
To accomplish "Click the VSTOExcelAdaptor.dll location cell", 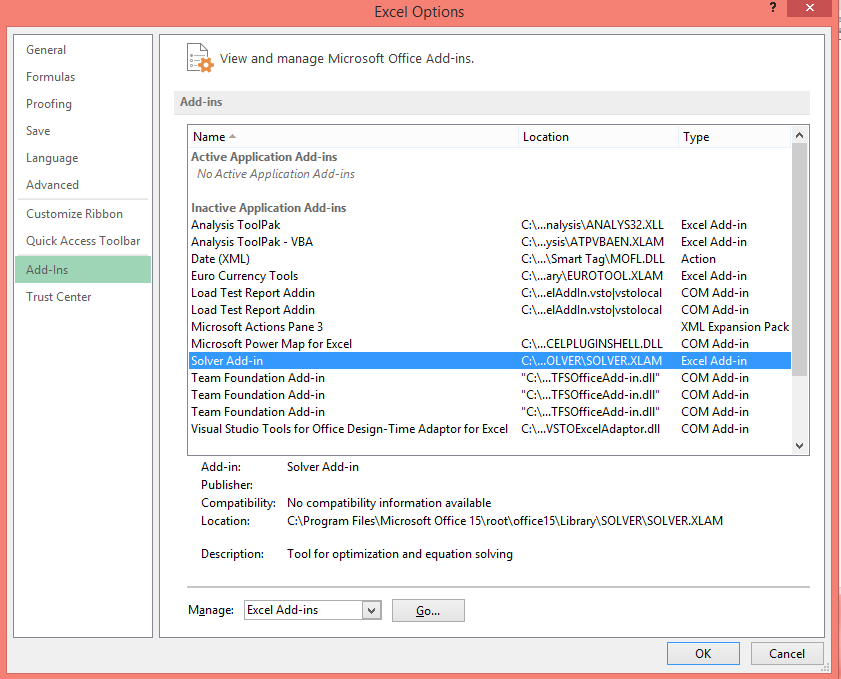I will click(591, 429).
